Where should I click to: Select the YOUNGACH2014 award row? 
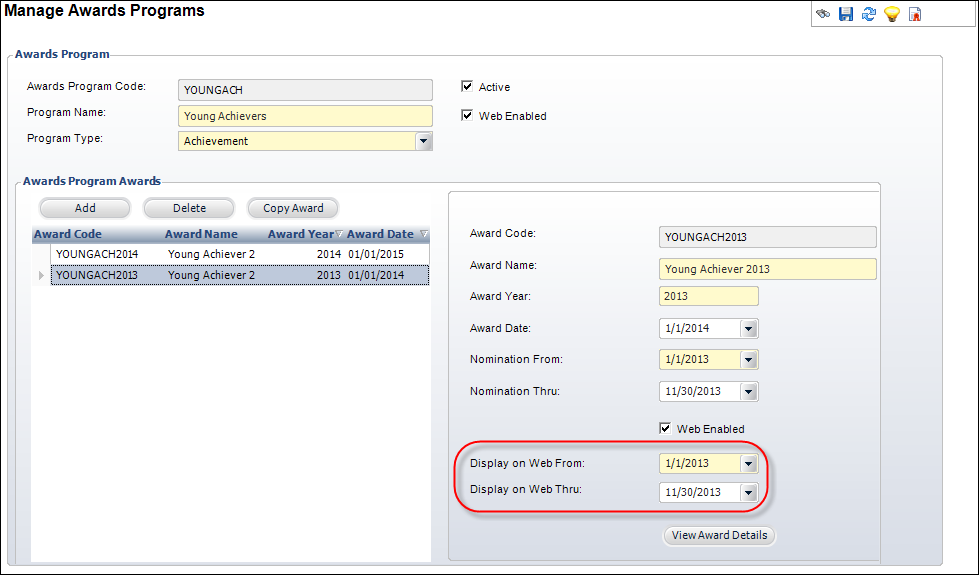(240, 254)
